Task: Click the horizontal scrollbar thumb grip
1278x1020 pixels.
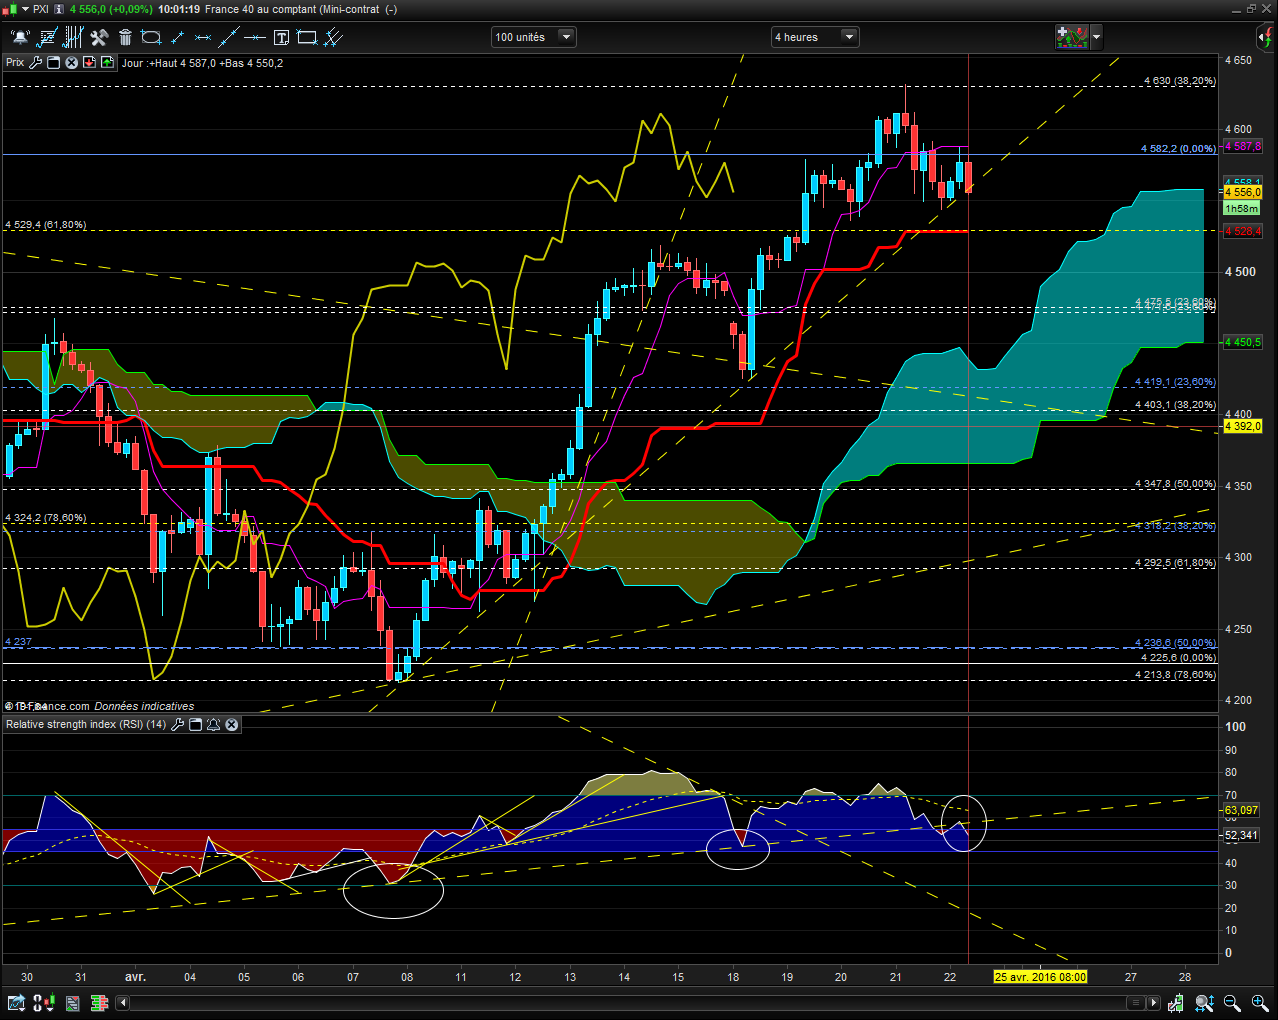Action: (1136, 1002)
